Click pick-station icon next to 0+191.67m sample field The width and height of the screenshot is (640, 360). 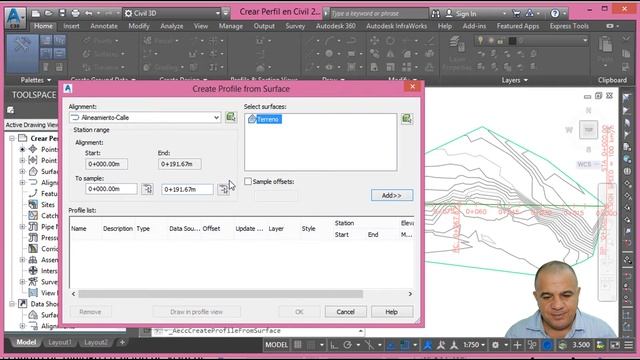click(224, 189)
